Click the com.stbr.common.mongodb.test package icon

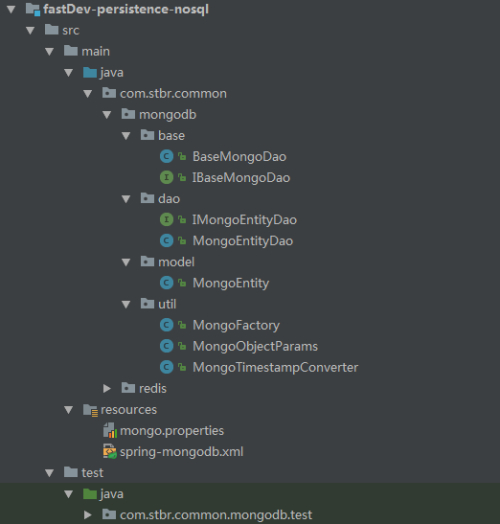(x=109, y=514)
